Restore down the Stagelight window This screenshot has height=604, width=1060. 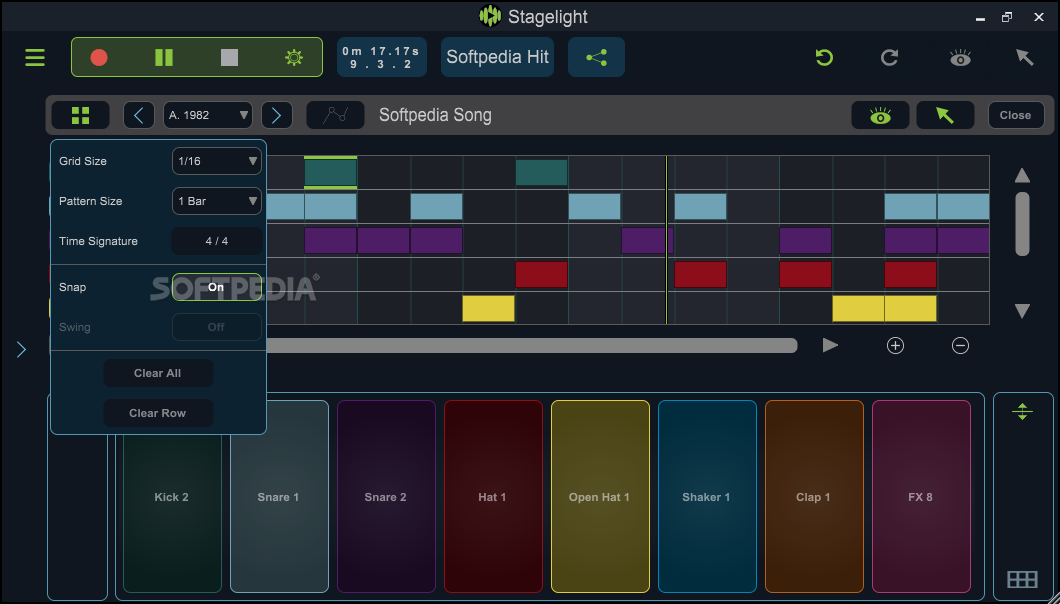[x=1007, y=17]
